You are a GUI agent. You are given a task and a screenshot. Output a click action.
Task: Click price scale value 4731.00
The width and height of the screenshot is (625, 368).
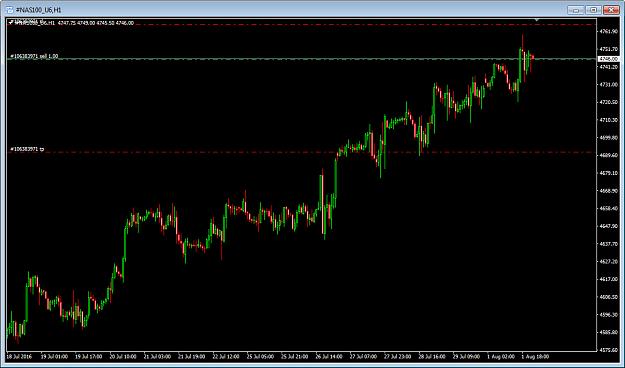609,85
